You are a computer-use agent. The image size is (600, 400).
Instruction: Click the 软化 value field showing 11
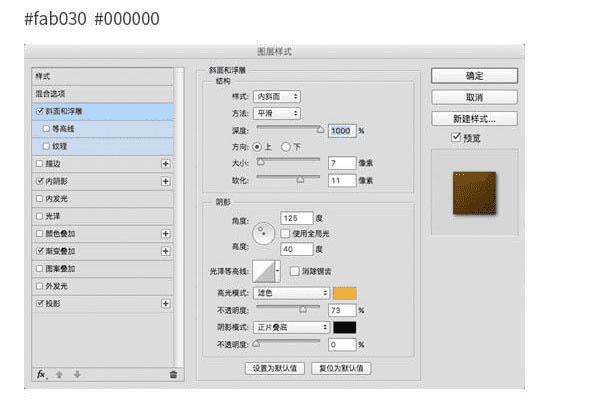coord(342,181)
